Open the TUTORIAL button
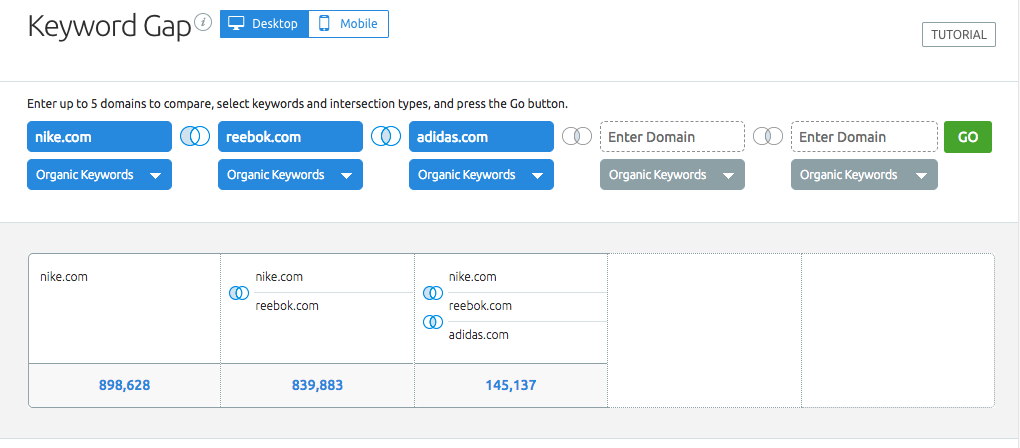1020x448 pixels. click(x=959, y=34)
